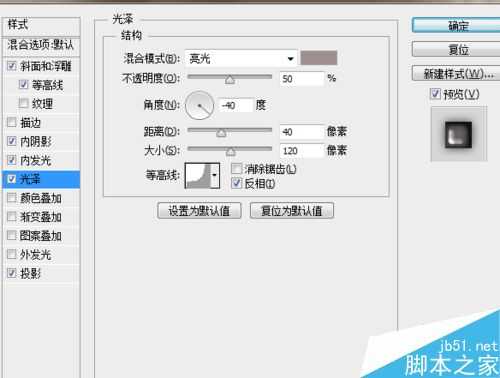This screenshot has width=500, height=378.
Task: Enable the 纹理 checkbox
Action: [23, 103]
